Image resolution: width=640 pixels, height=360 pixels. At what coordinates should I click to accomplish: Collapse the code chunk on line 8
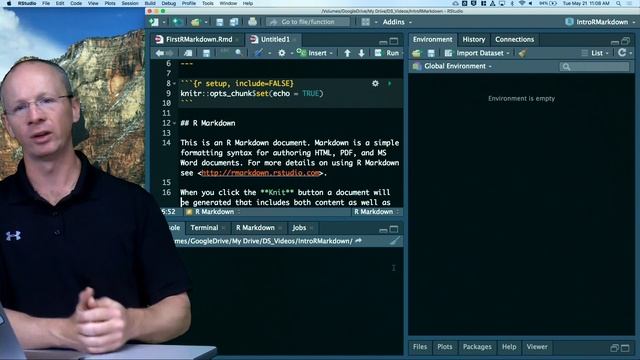click(x=174, y=84)
